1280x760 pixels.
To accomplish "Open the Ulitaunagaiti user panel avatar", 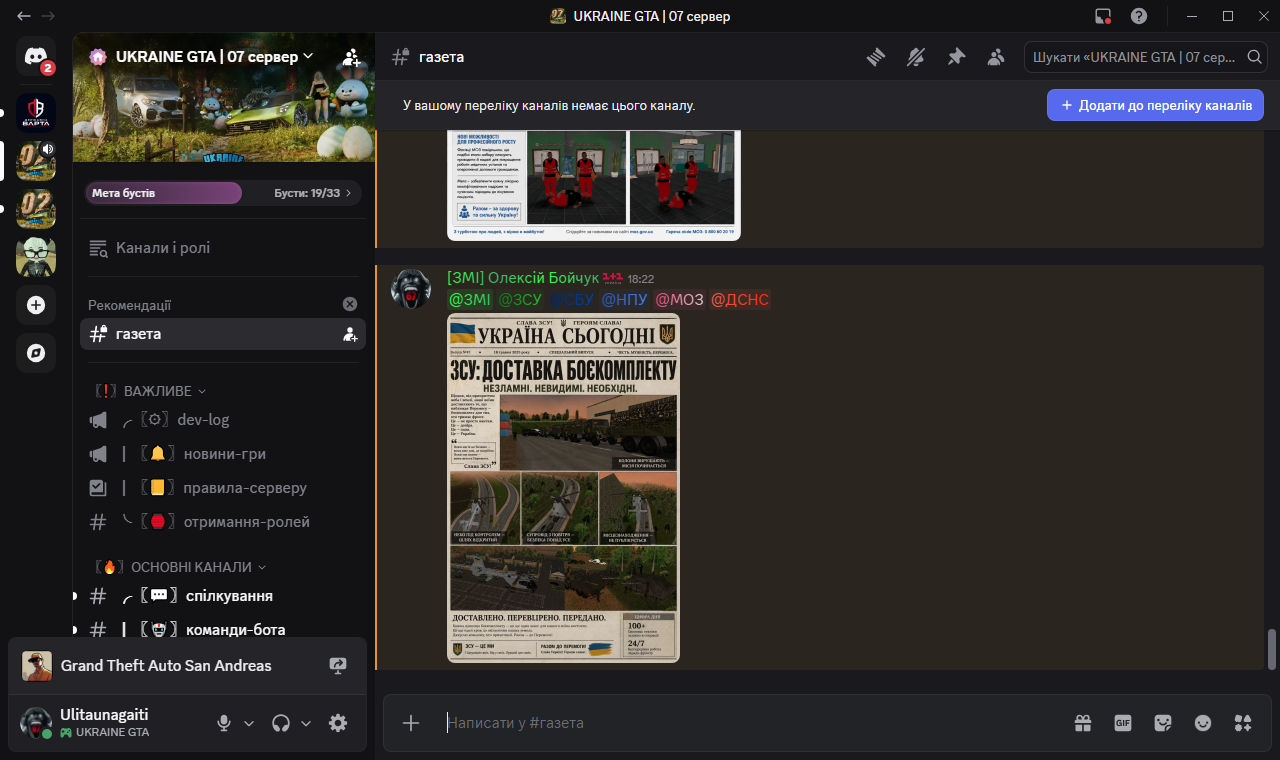I will 36,723.
